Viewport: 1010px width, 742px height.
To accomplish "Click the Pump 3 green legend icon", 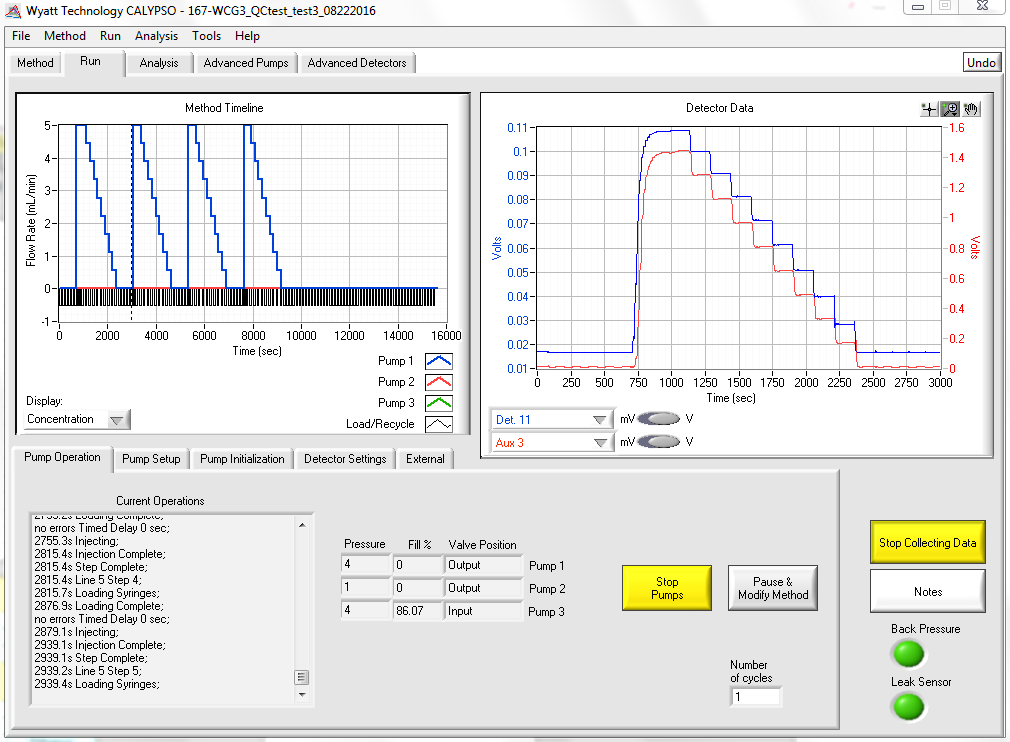I will 439,403.
